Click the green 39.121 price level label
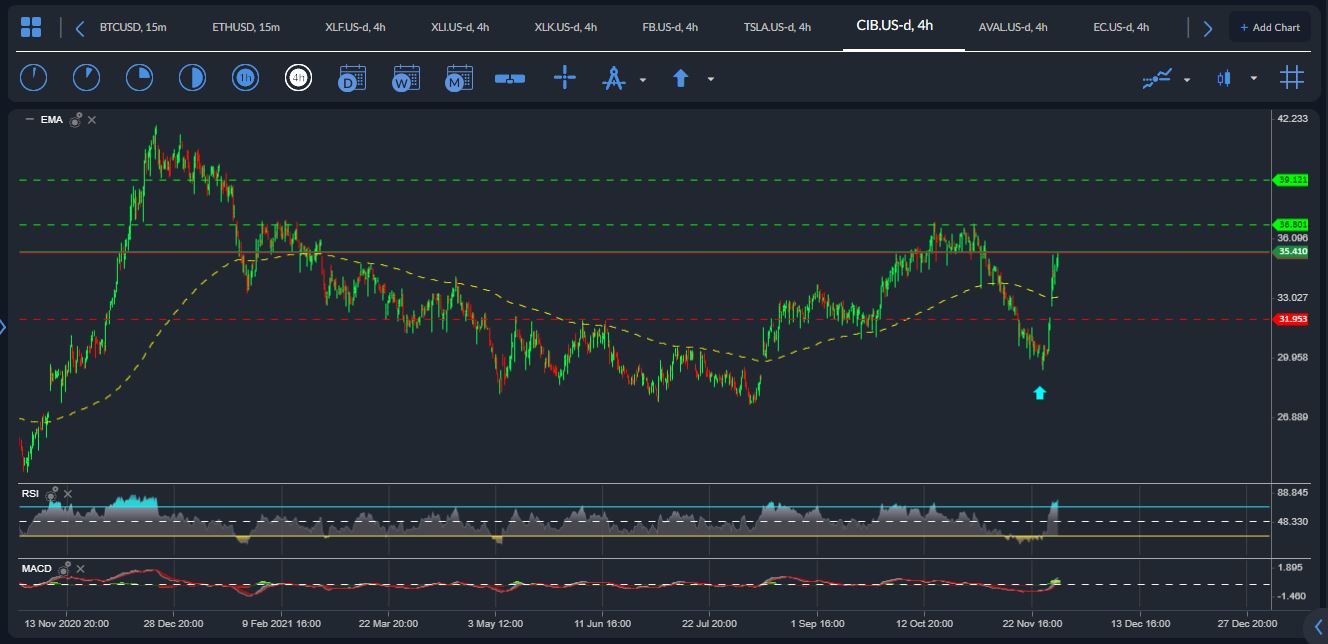 pos(1291,180)
